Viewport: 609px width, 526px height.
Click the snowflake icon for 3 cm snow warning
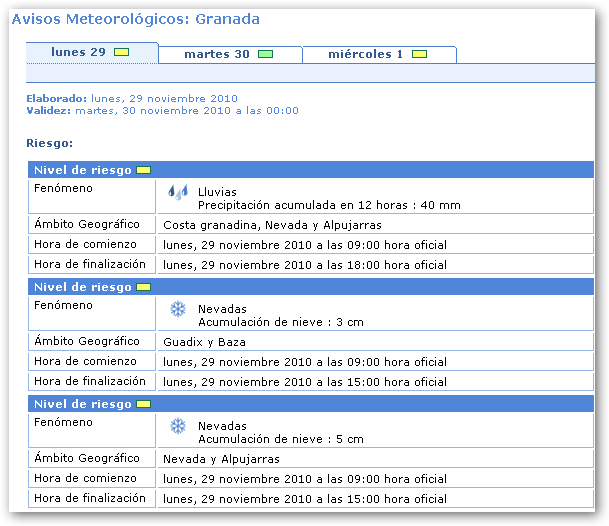[x=178, y=310]
